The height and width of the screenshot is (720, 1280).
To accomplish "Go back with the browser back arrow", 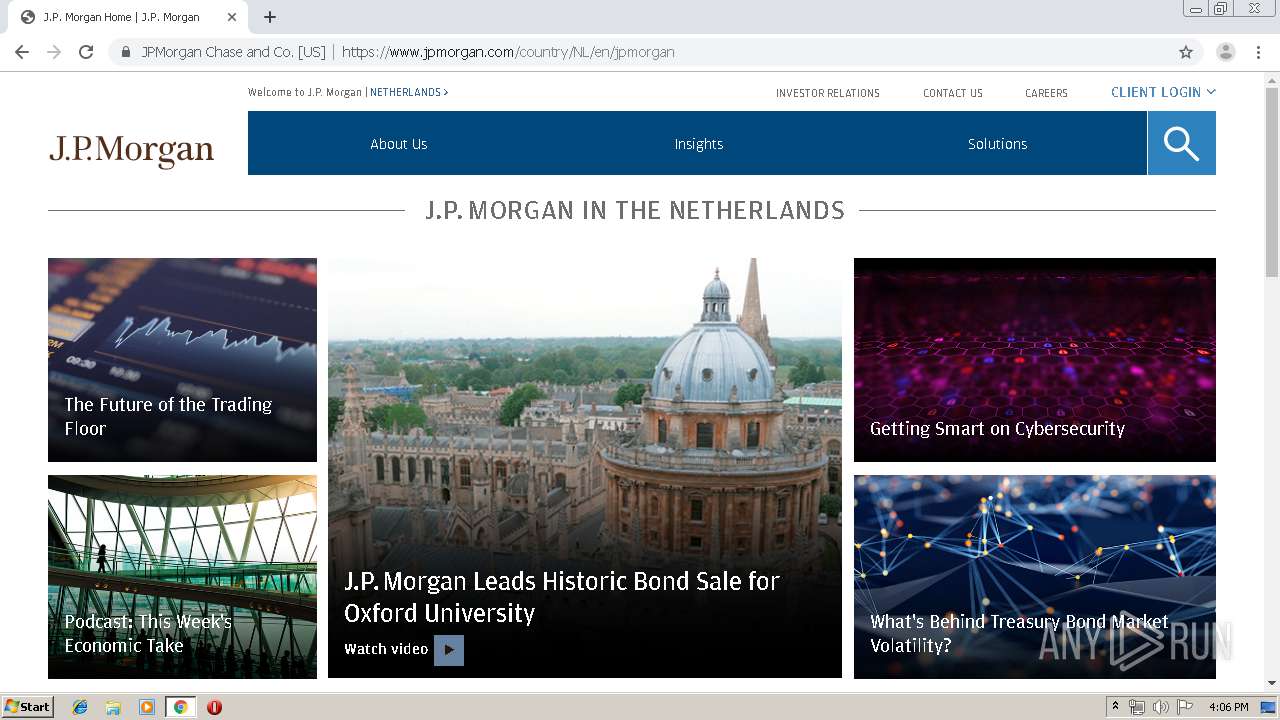I will click(22, 52).
